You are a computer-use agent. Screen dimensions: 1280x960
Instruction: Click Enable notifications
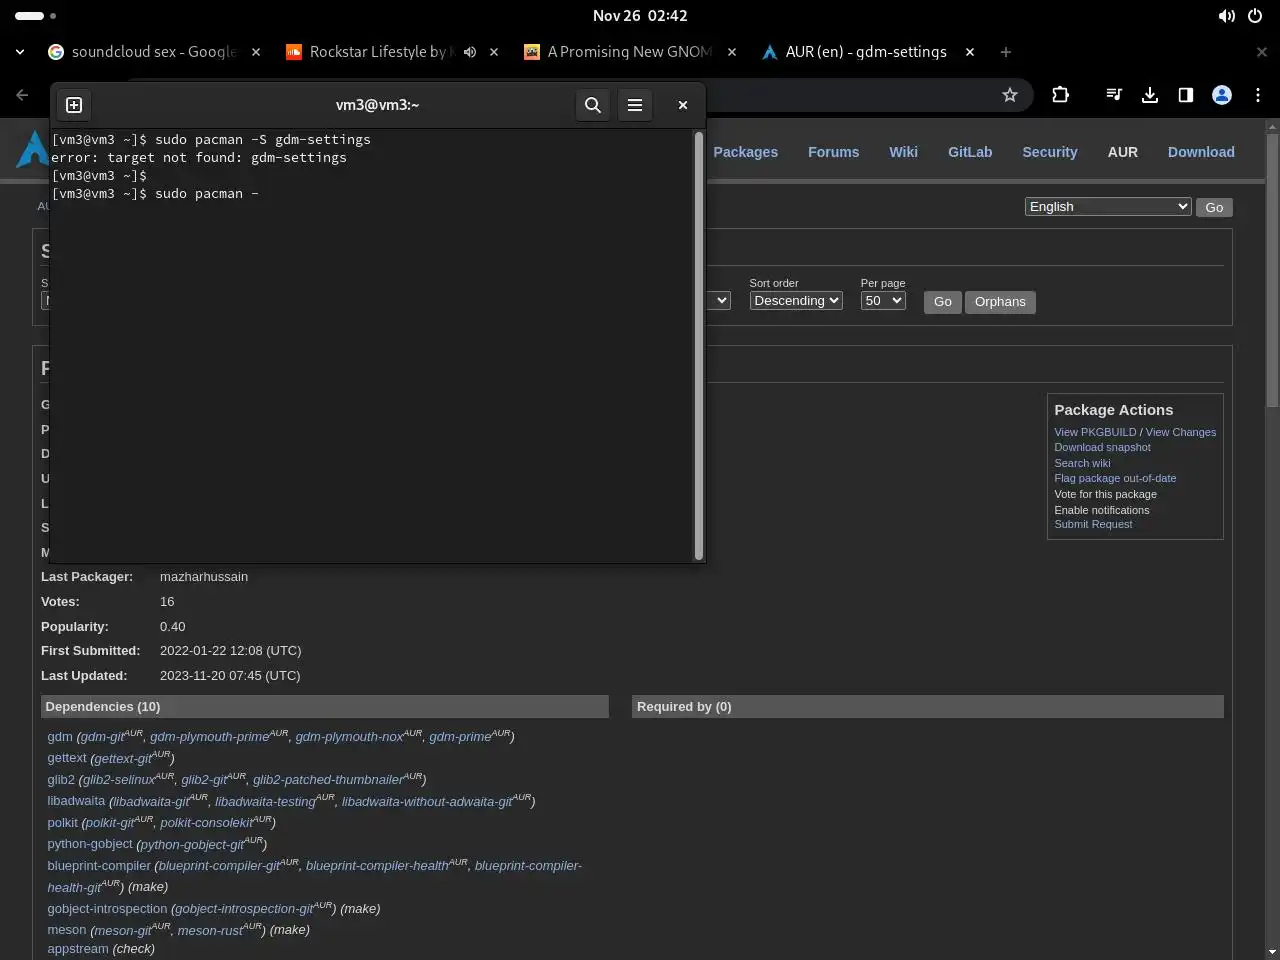click(x=1101, y=510)
